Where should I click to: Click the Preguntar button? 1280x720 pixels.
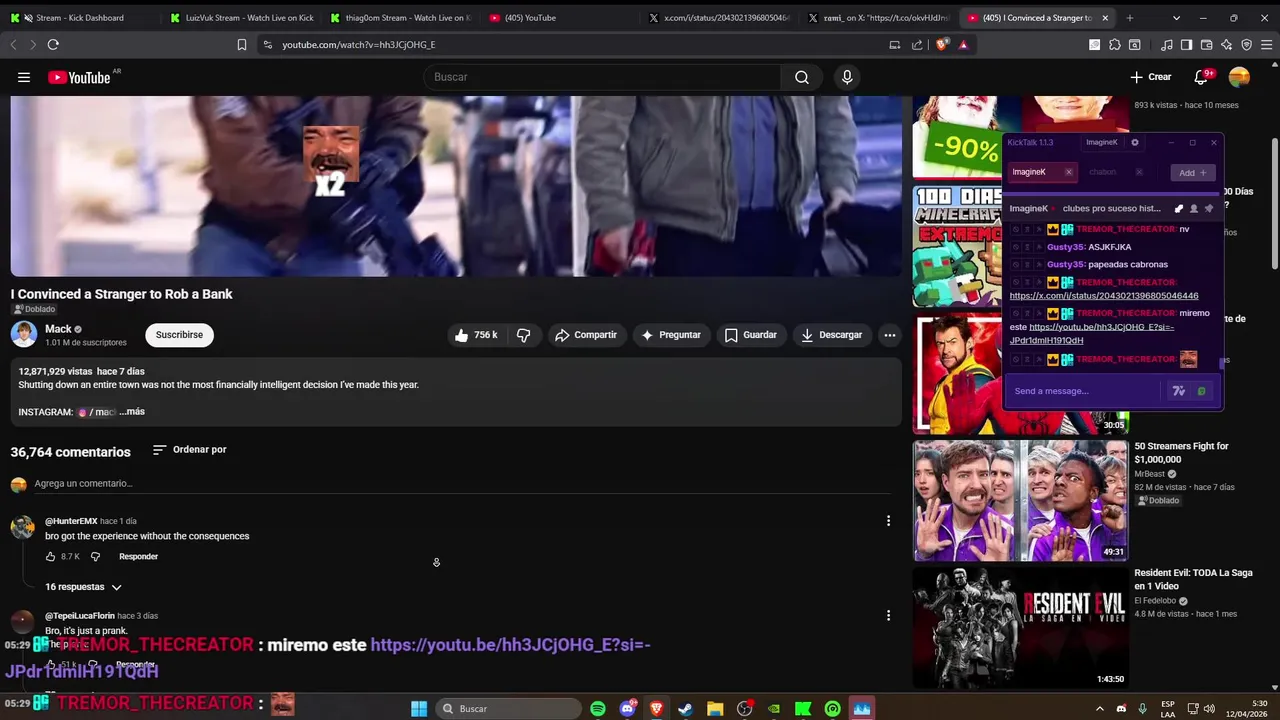point(671,335)
